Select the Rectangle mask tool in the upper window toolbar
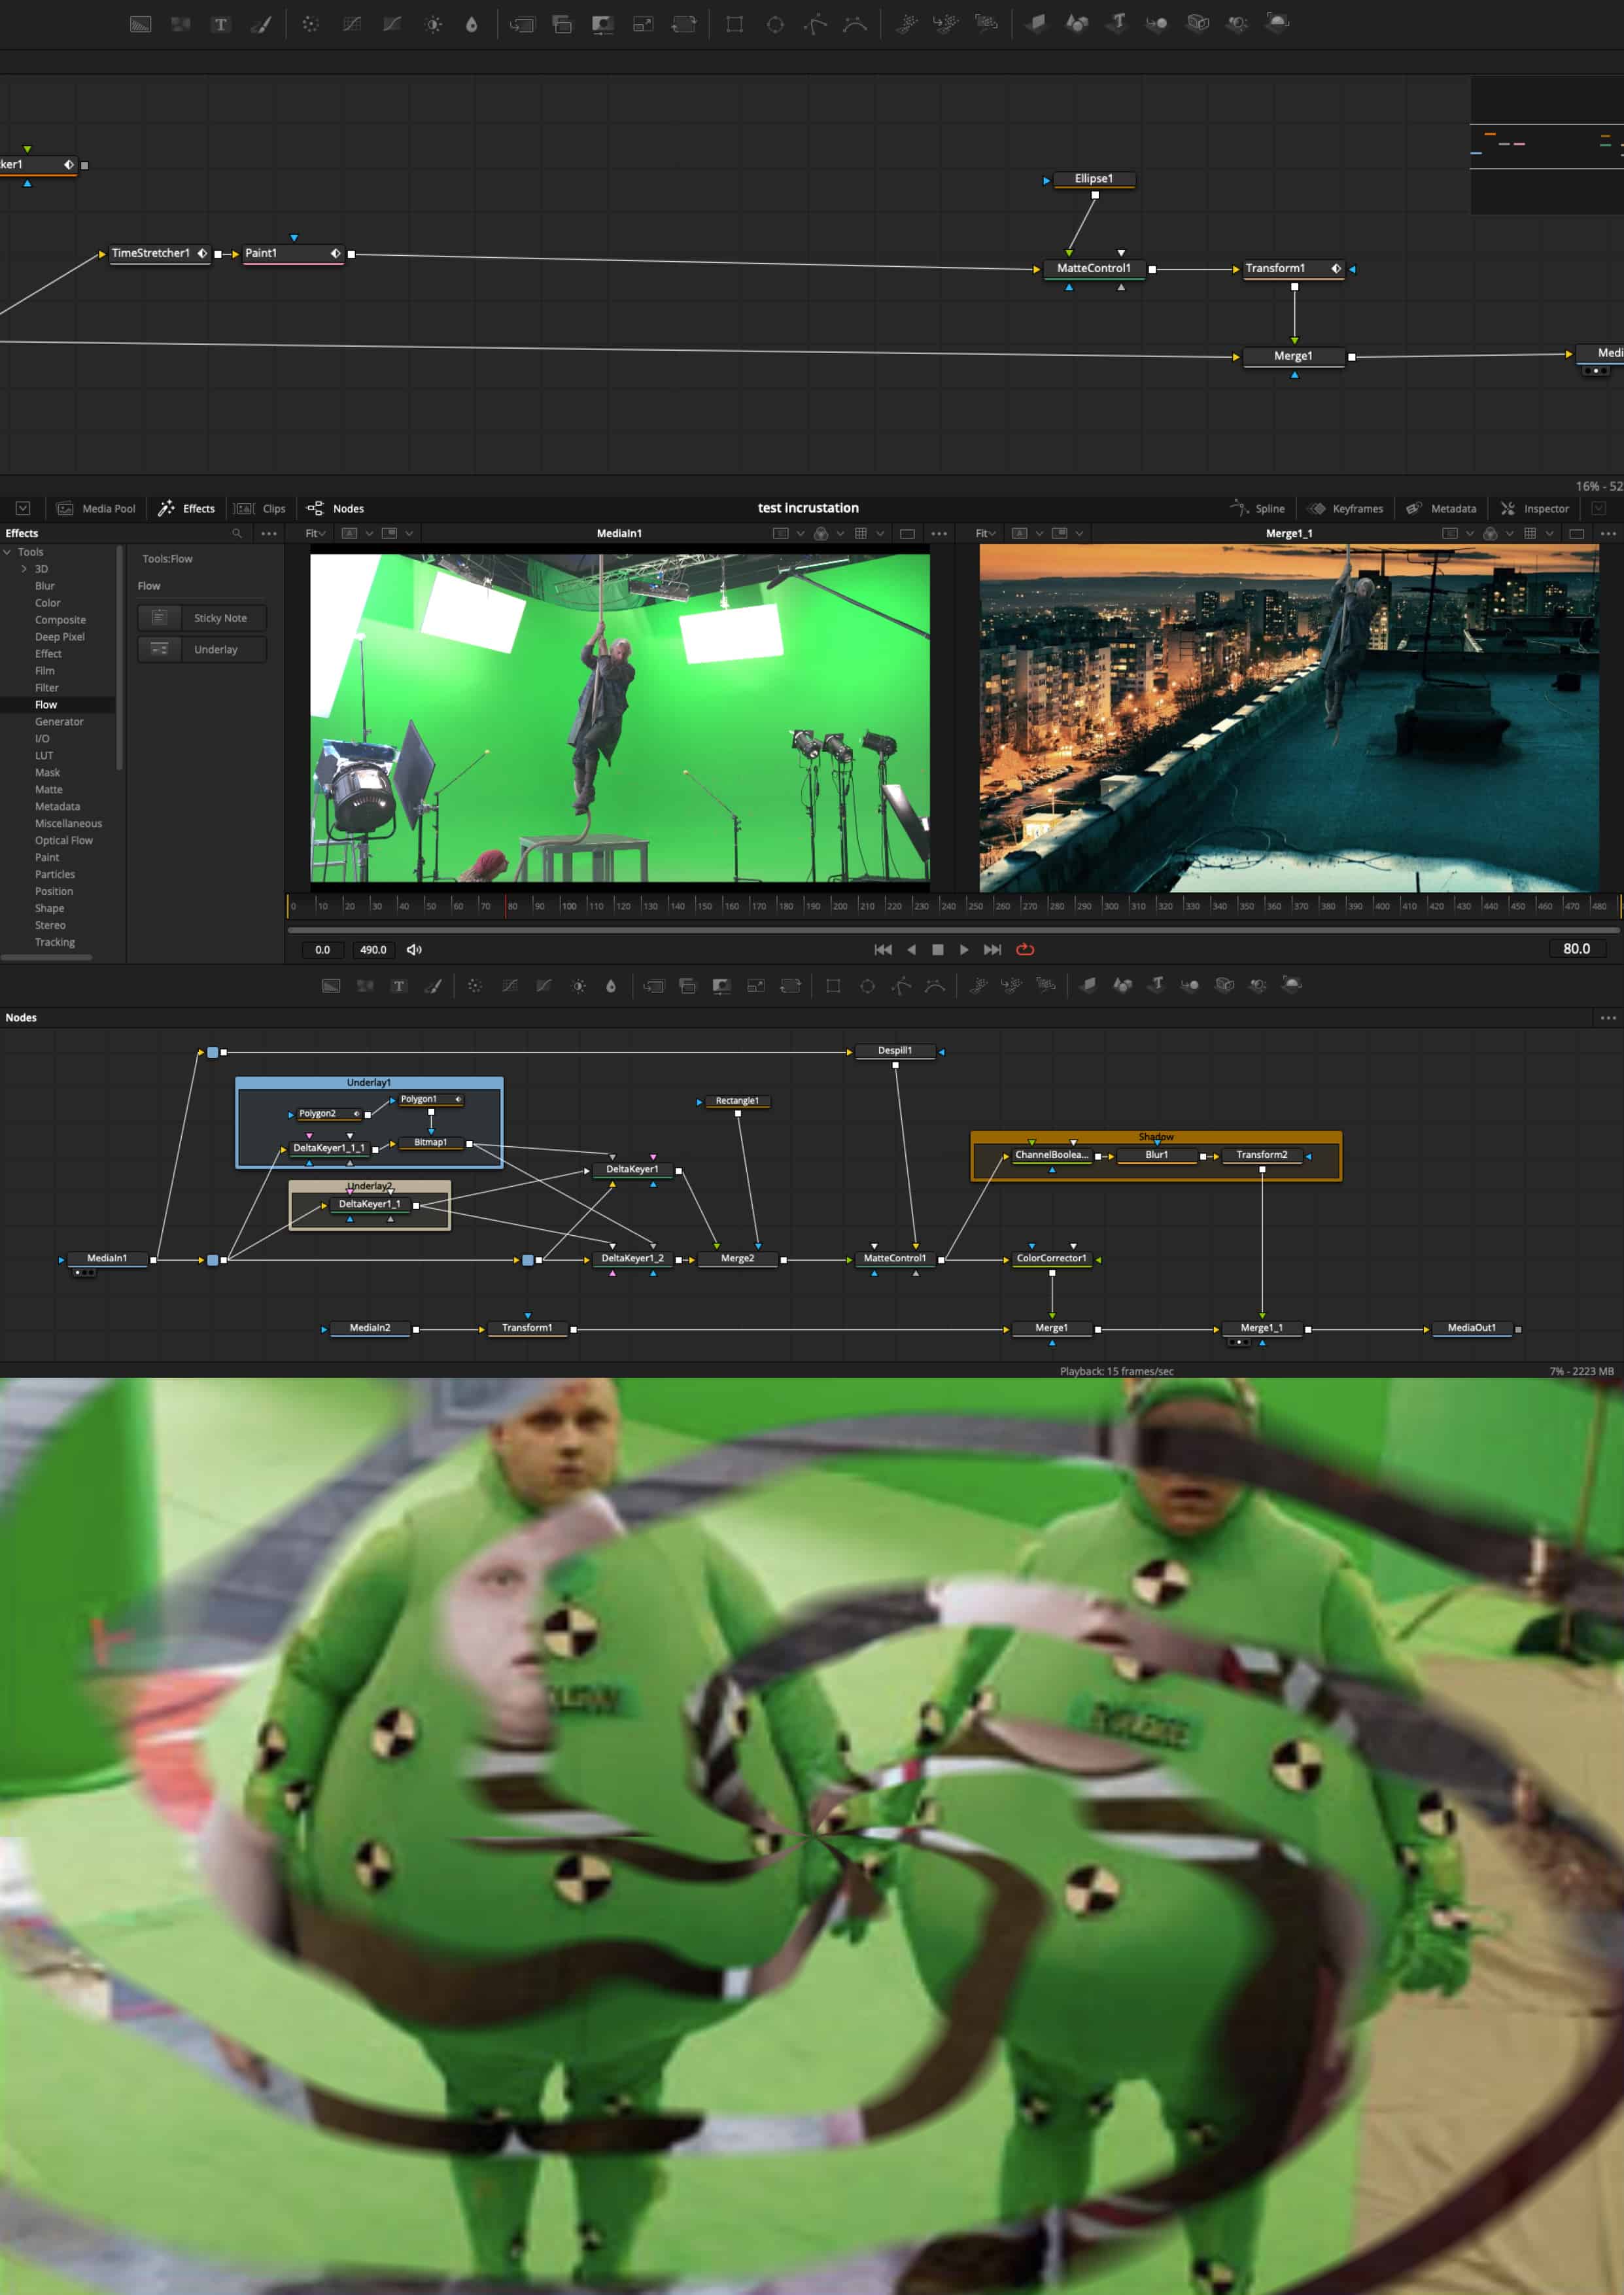Image resolution: width=1624 pixels, height=2295 pixels. coord(734,24)
